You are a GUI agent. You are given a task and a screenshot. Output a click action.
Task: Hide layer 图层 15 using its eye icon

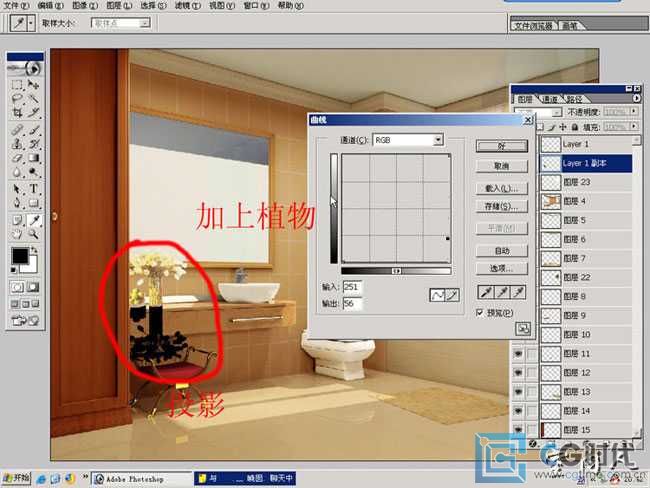(518, 430)
